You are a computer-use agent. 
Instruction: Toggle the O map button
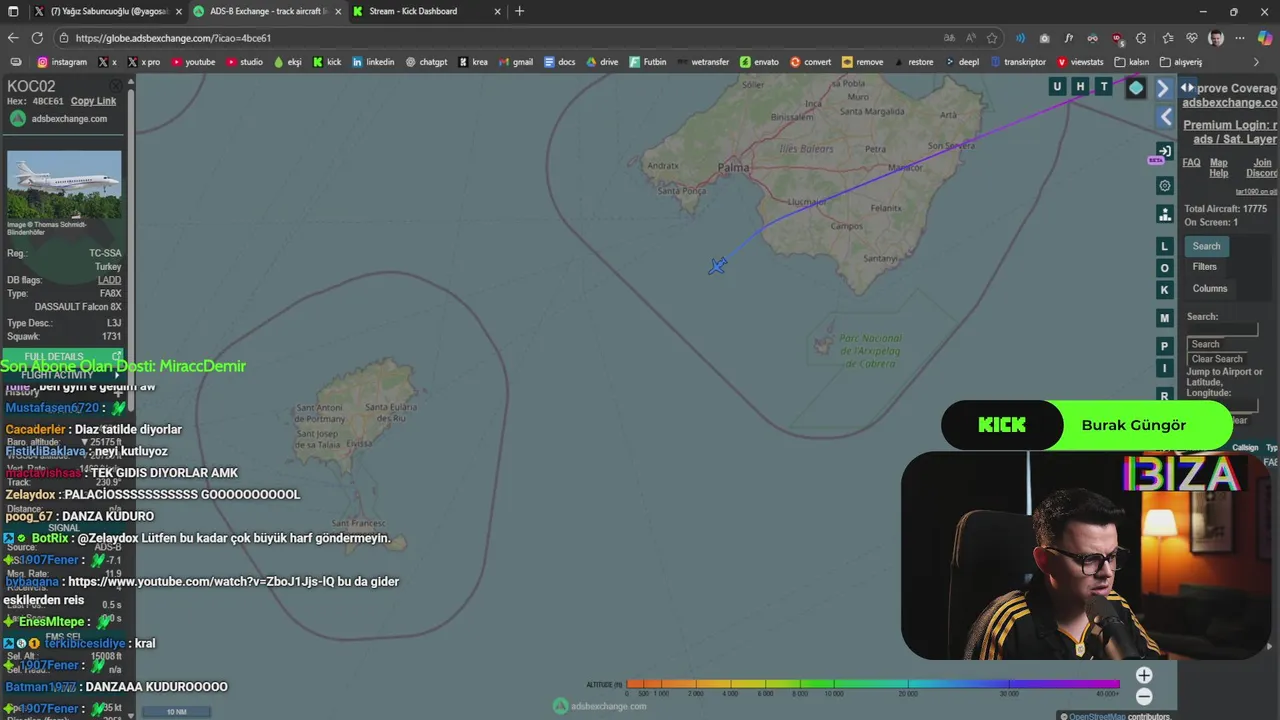[x=1164, y=268]
